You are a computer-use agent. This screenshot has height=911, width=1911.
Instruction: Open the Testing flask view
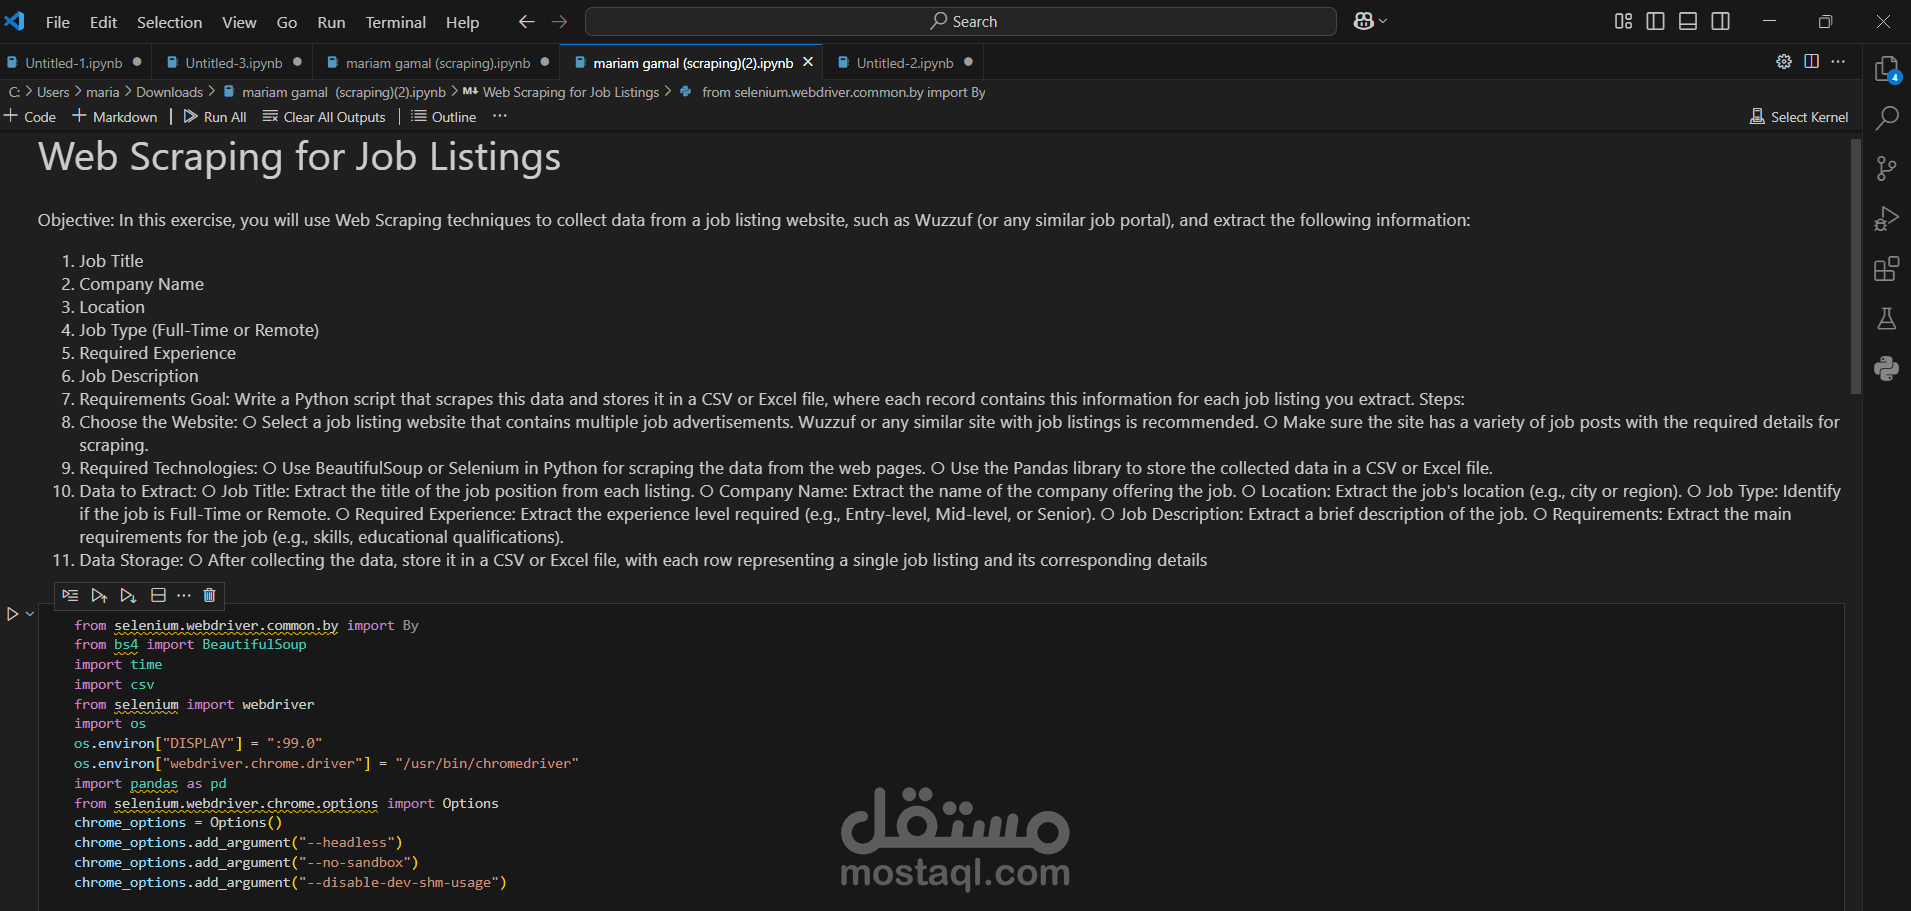click(x=1886, y=319)
